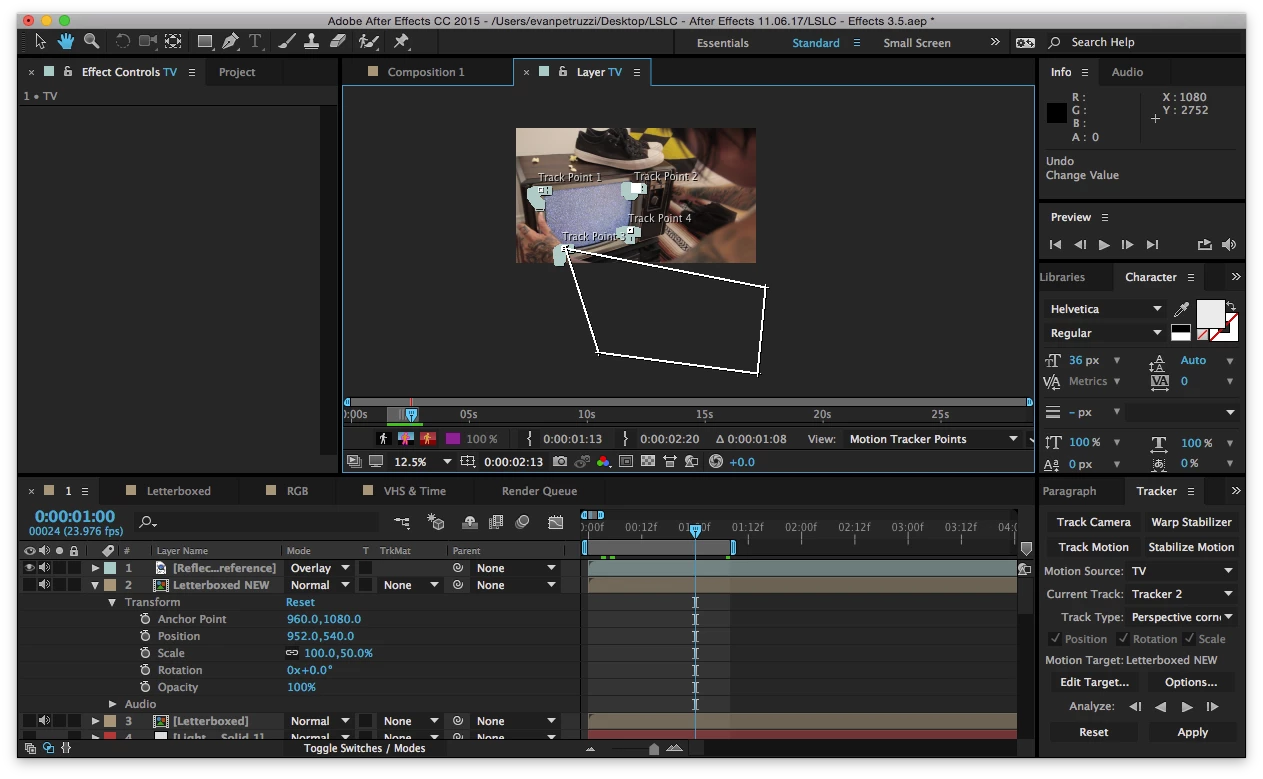Open the Graph Editor icon
Viewport: 1263px width, 779px height.
pyautogui.click(x=556, y=522)
